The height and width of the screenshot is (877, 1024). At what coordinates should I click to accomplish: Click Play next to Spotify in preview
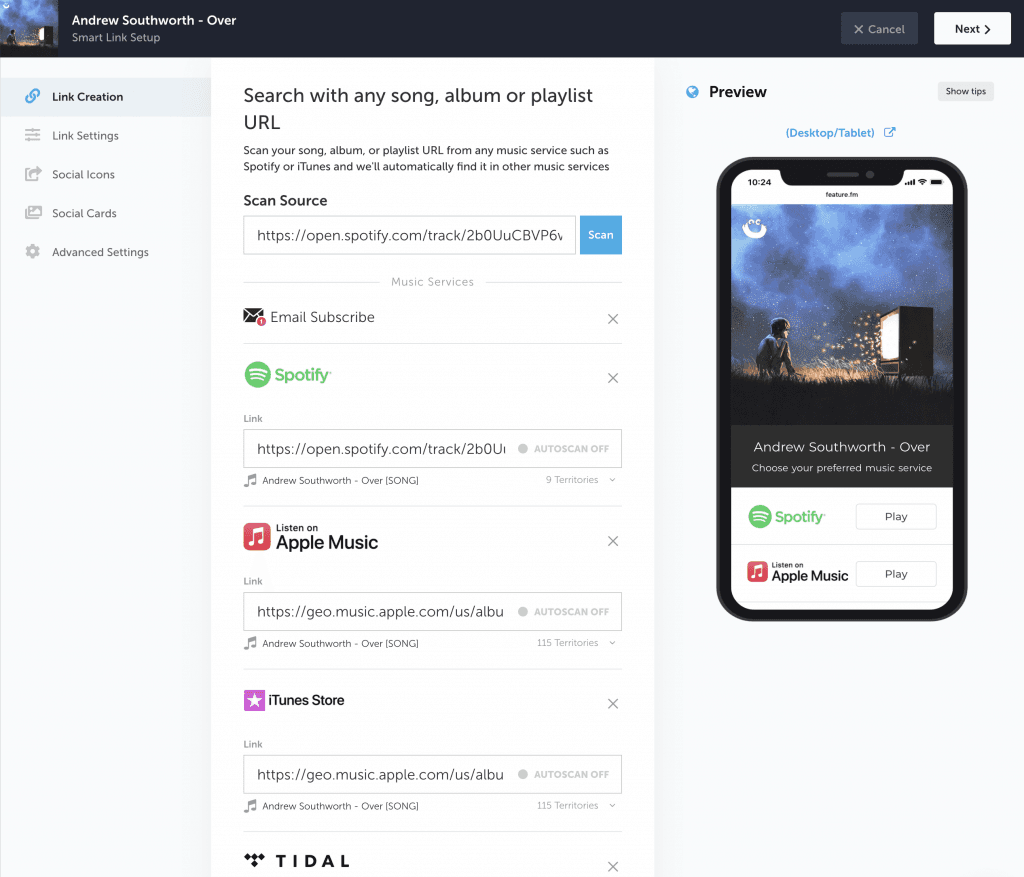tap(896, 517)
